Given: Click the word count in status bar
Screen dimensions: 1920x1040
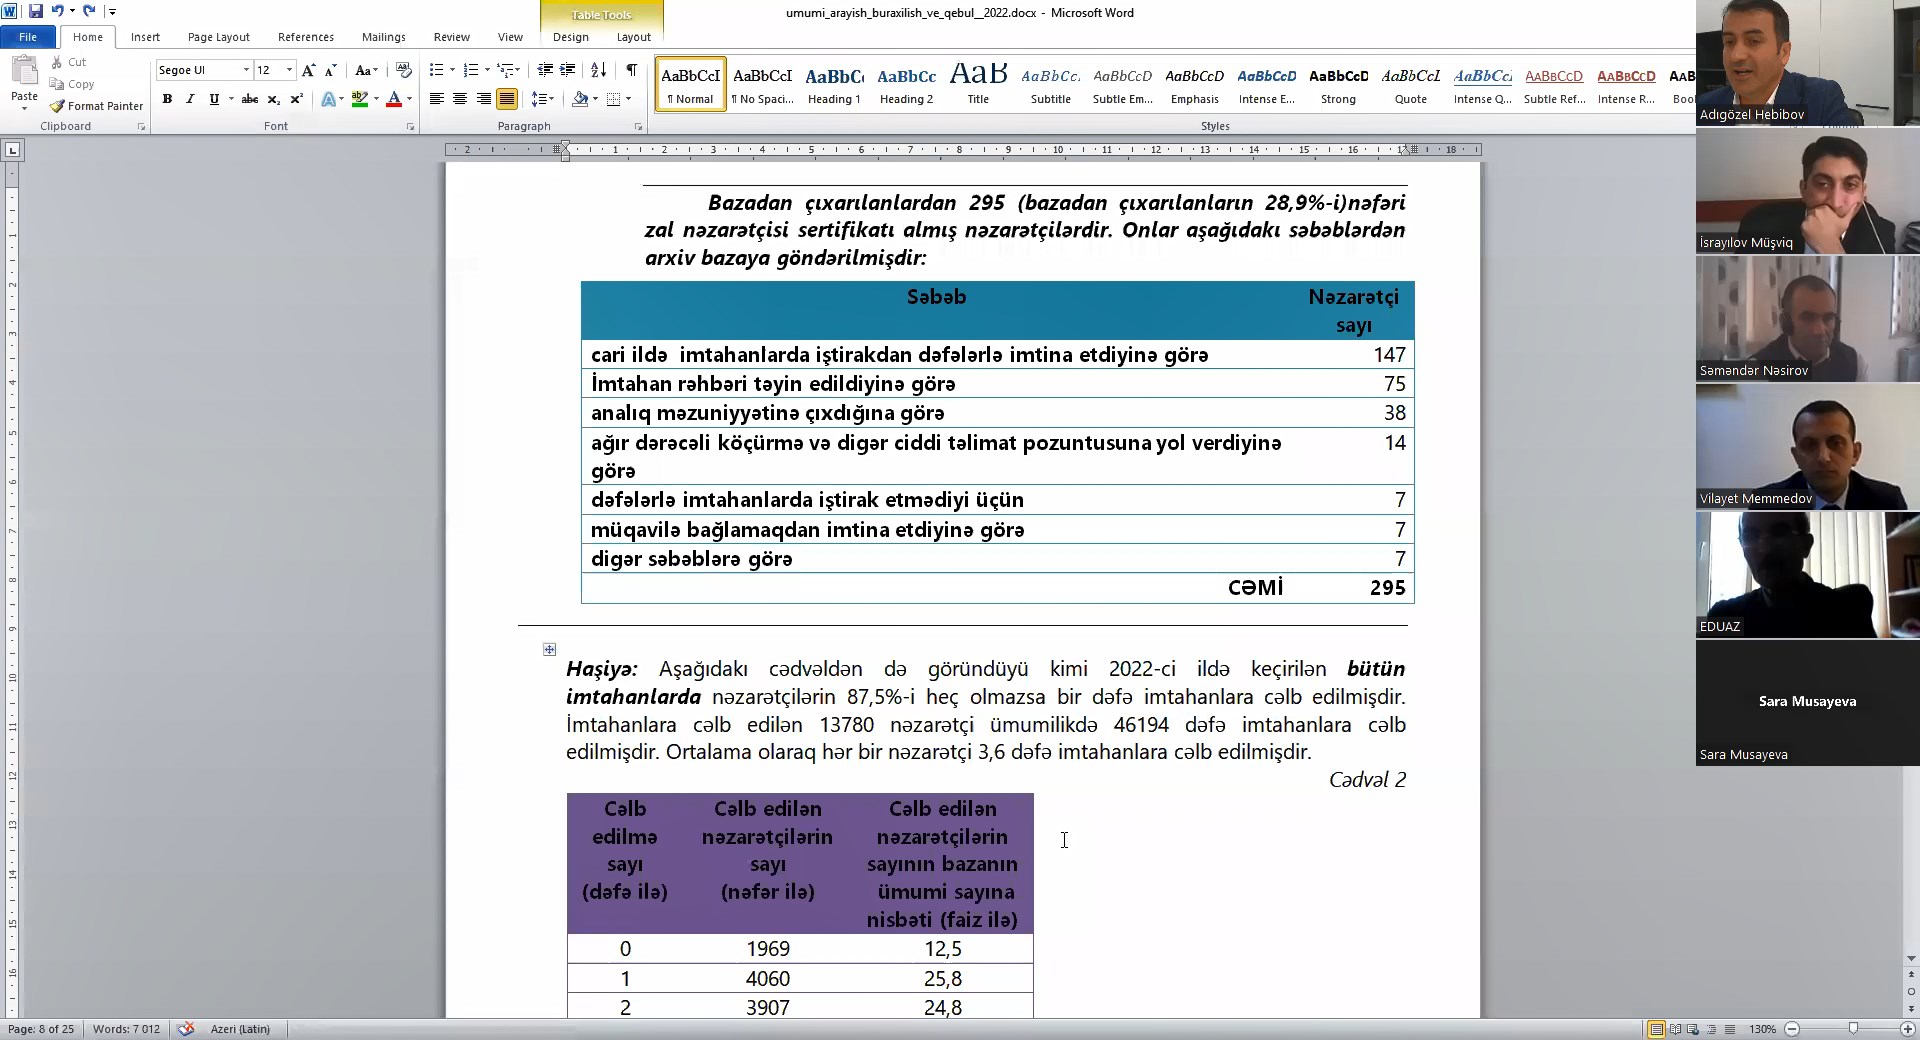Looking at the screenshot, I should (x=126, y=1029).
